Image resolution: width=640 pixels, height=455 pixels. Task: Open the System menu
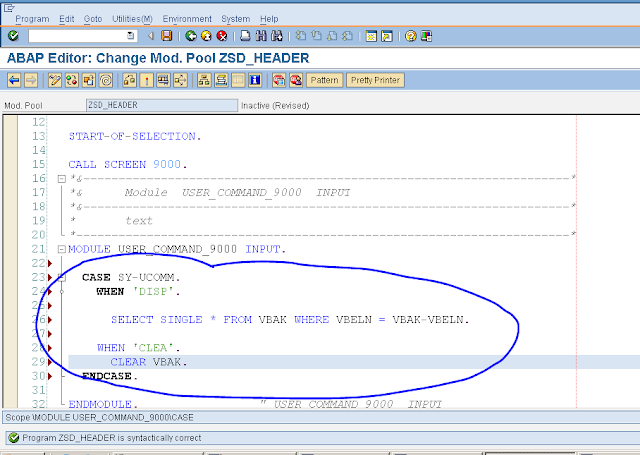point(236,19)
